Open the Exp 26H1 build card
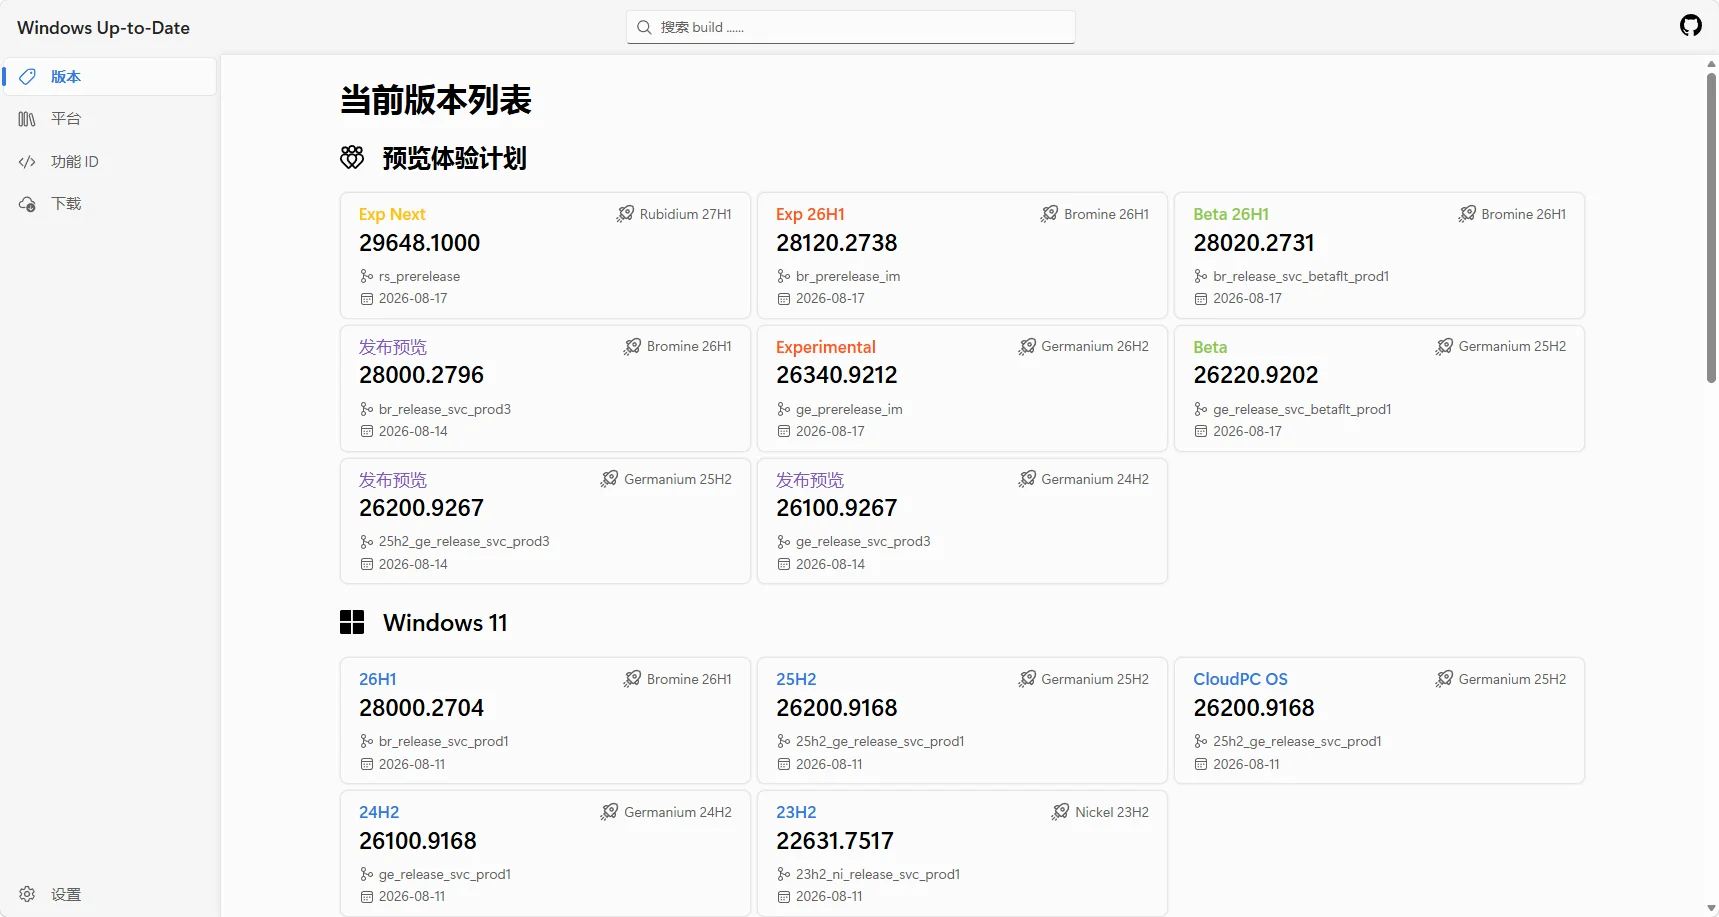The image size is (1719, 917). tap(962, 255)
